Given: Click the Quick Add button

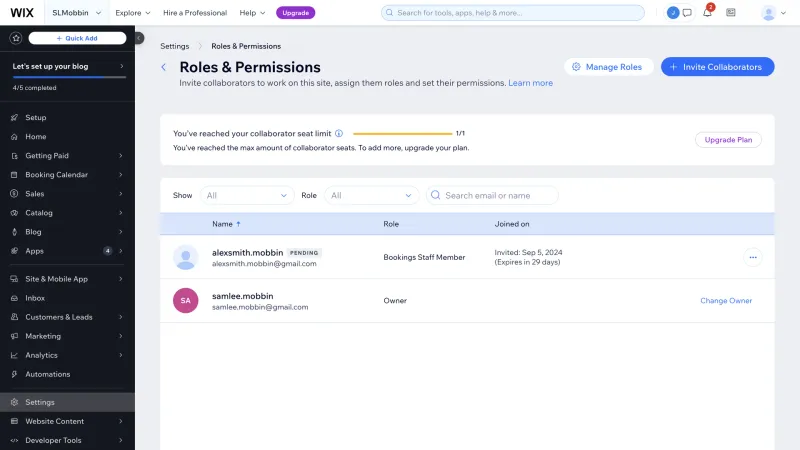Looking at the screenshot, I should coord(78,38).
